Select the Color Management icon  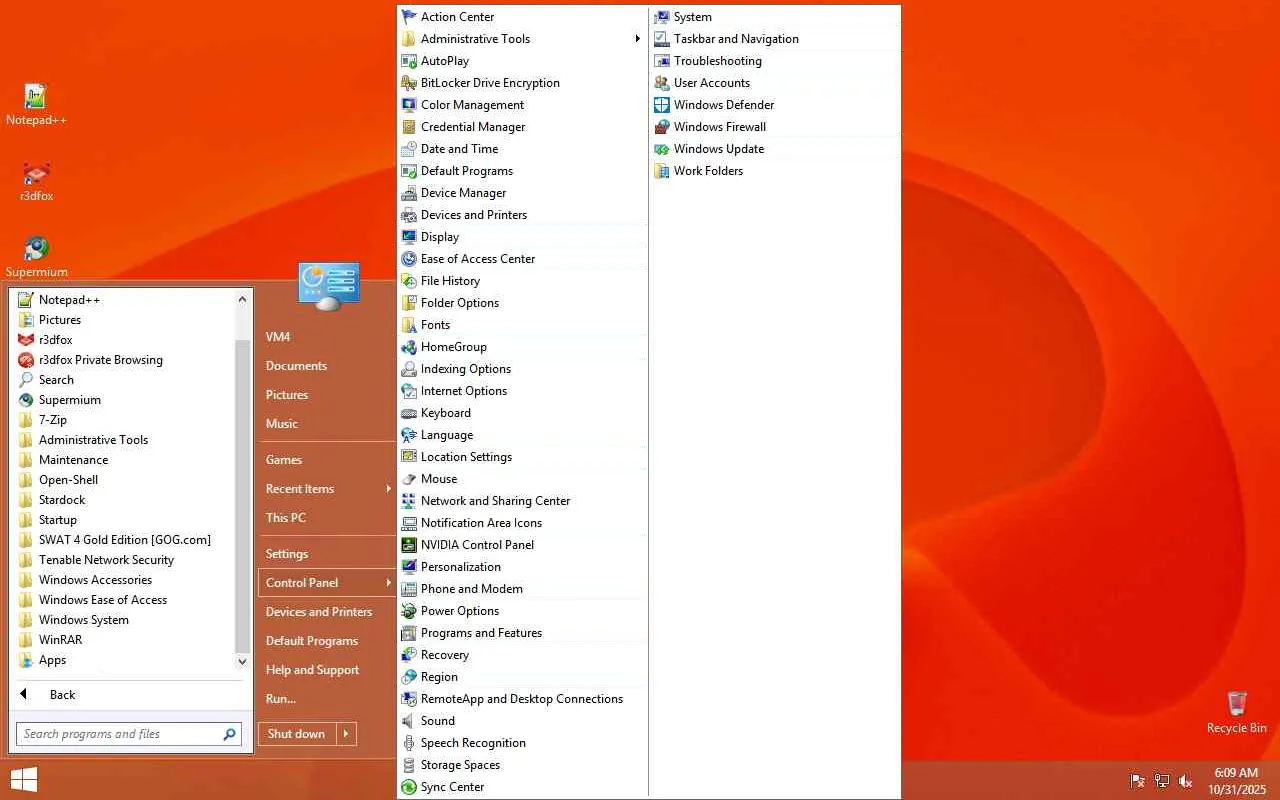[409, 105]
